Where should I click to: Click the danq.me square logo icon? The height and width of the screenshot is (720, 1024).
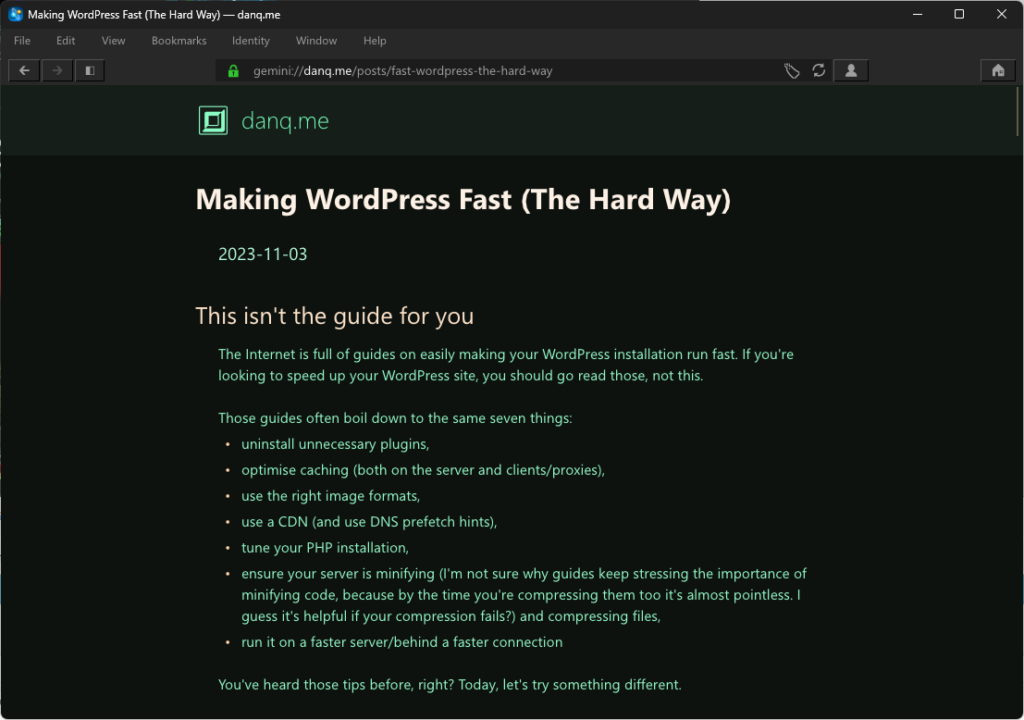click(x=212, y=119)
